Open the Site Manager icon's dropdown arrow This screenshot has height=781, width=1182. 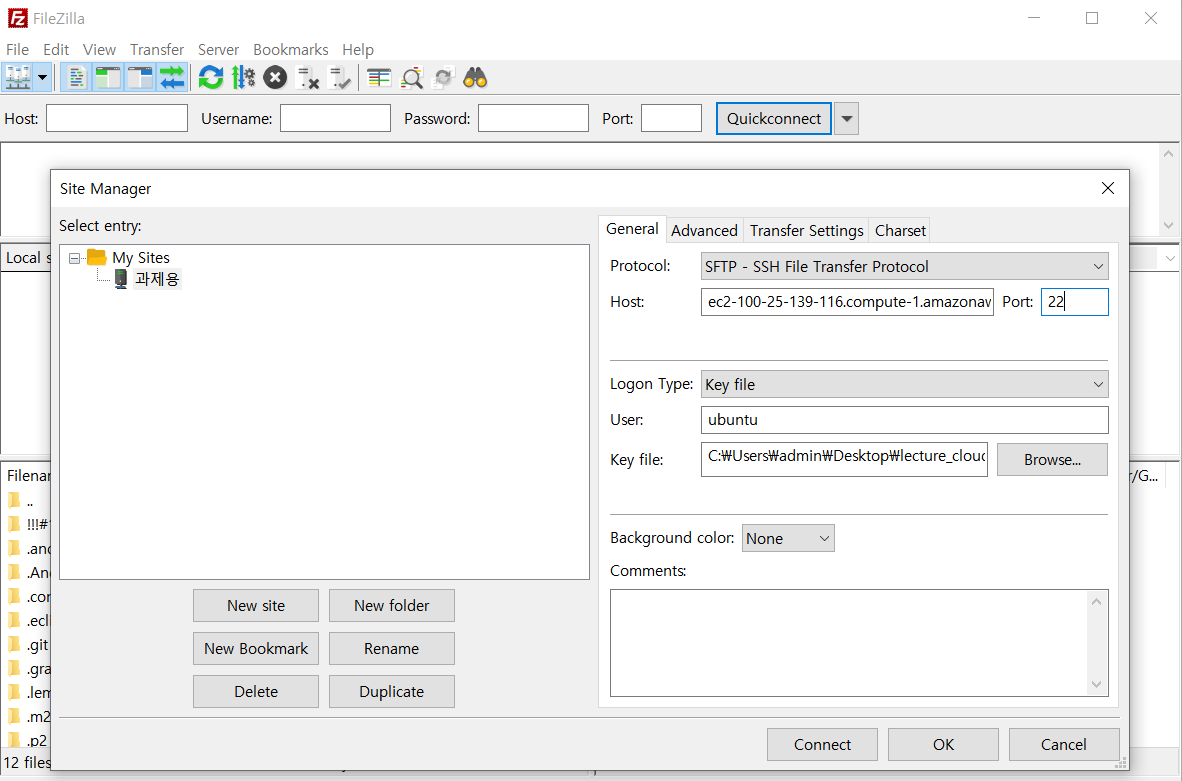click(43, 78)
